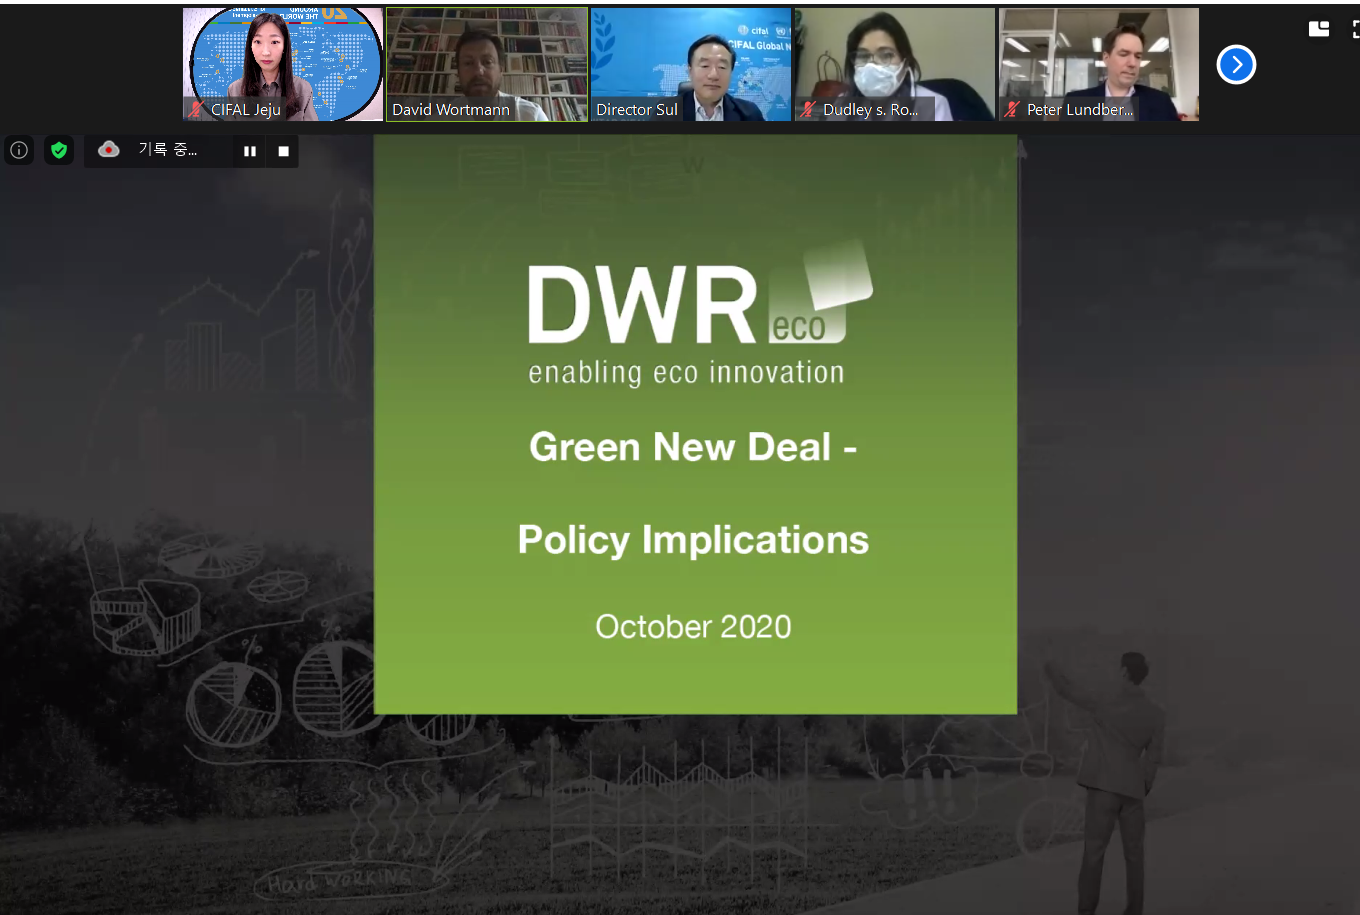
Task: Stop the cloud recording
Action: (283, 151)
